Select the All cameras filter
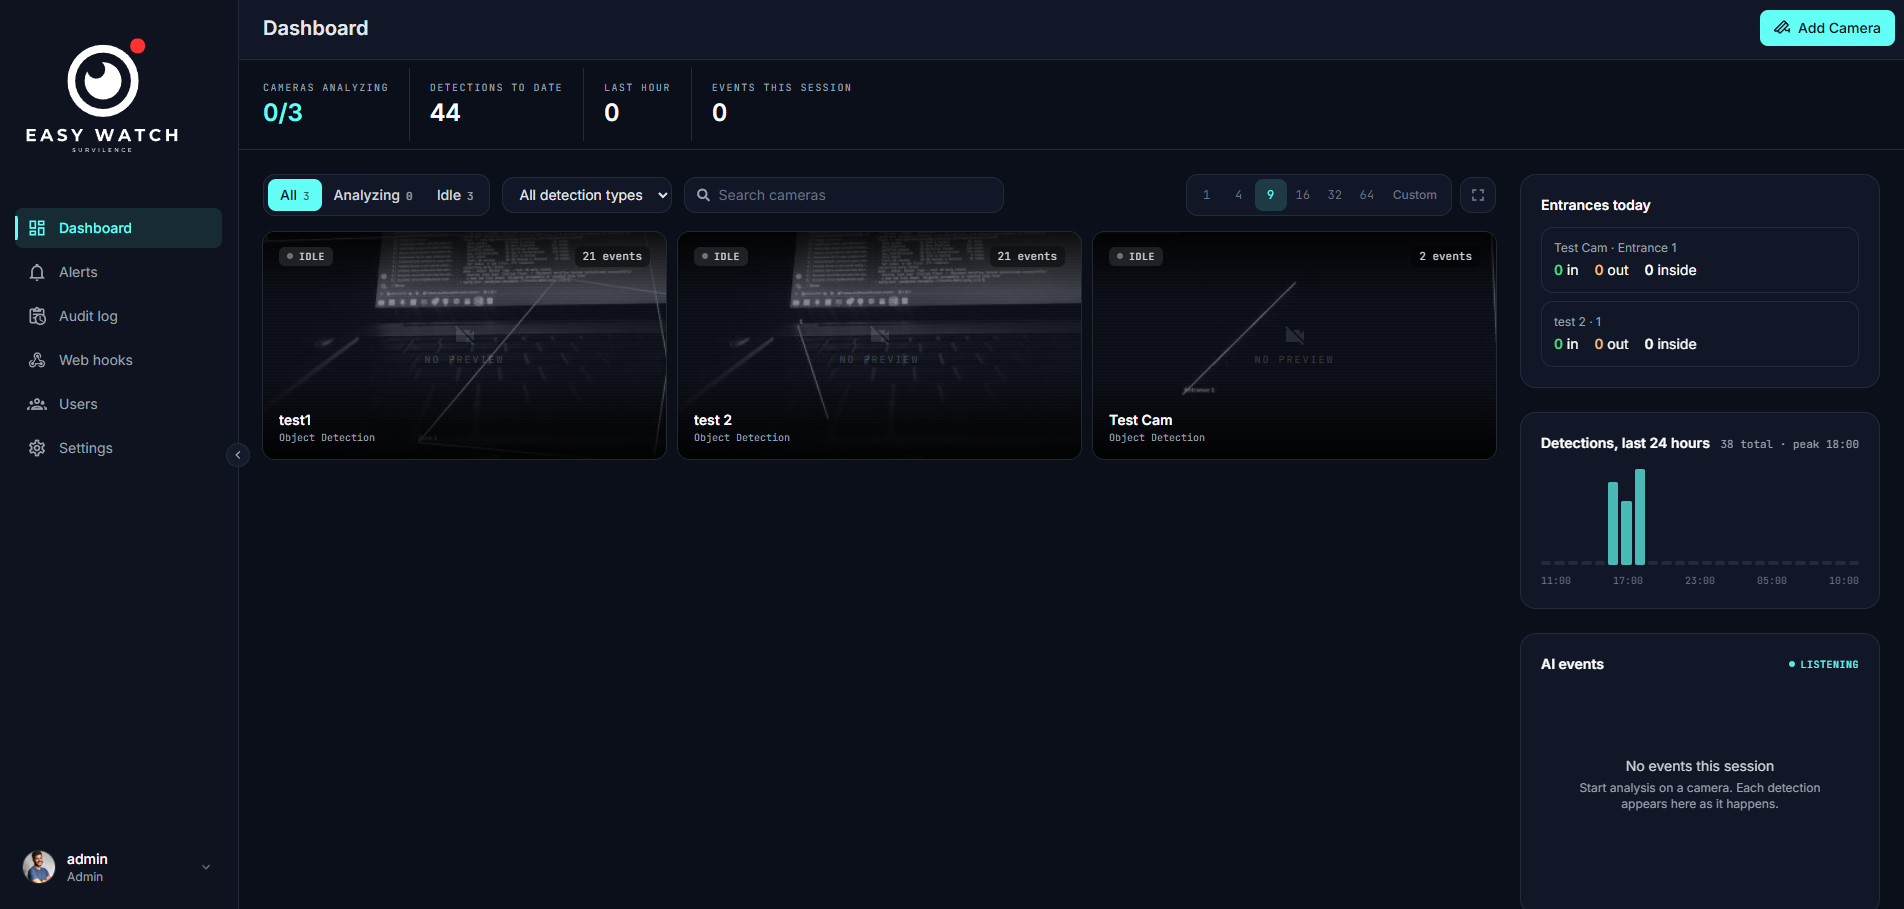The width and height of the screenshot is (1904, 909). pyautogui.click(x=294, y=195)
